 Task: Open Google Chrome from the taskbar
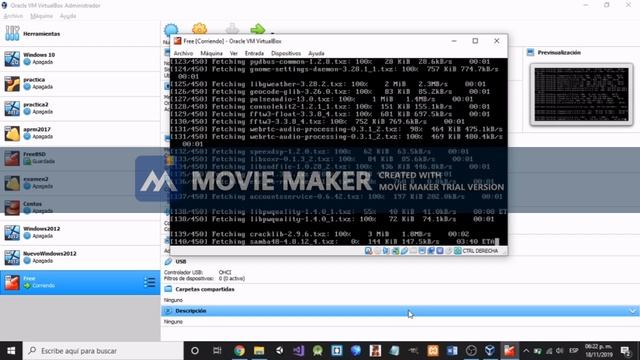tap(239, 351)
